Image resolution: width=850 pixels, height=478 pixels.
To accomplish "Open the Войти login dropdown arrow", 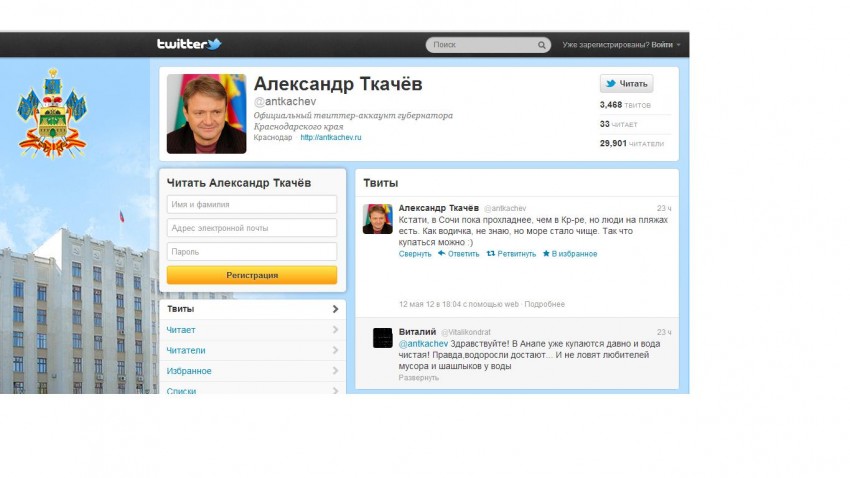I will [x=678, y=45].
